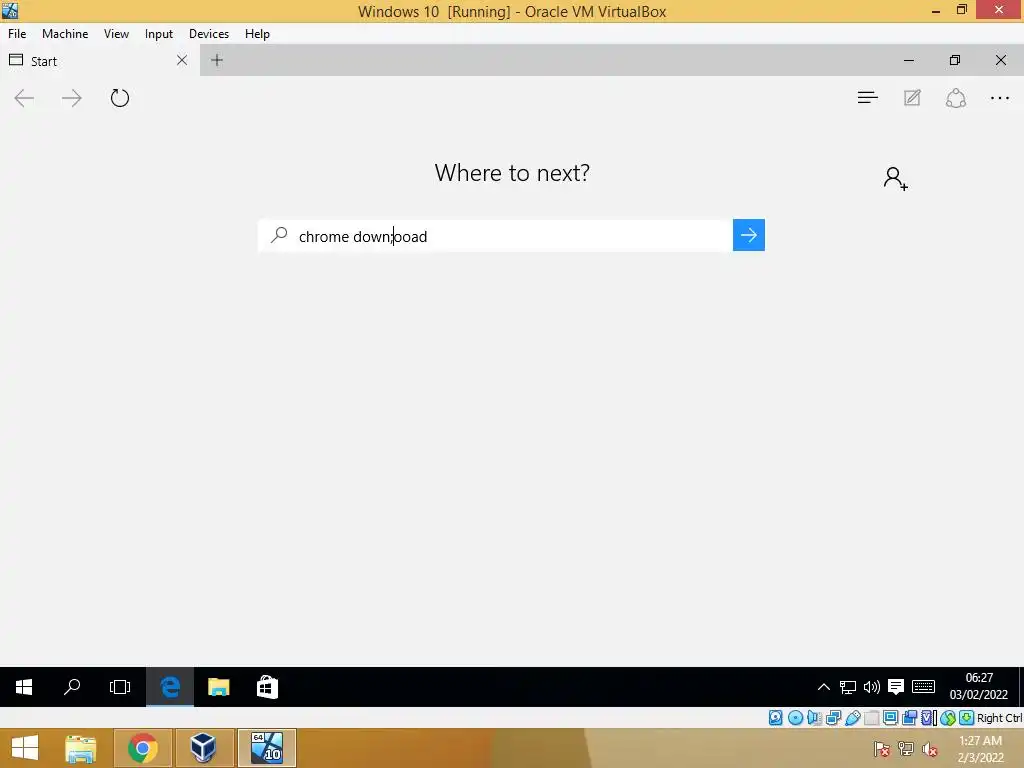Screen dimensions: 1024x768
Task: Open a new Edge tab with plus
Action: 217,60
